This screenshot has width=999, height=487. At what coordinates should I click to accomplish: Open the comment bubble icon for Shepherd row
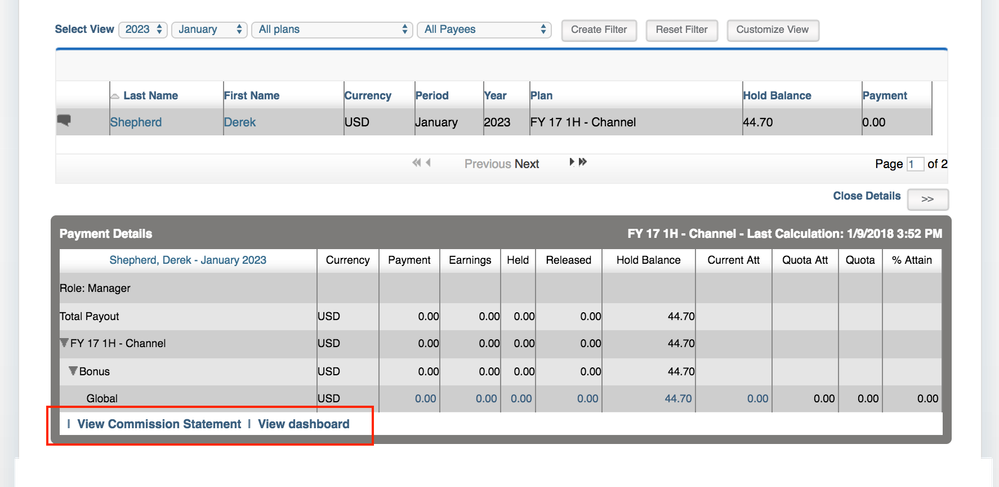click(64, 121)
